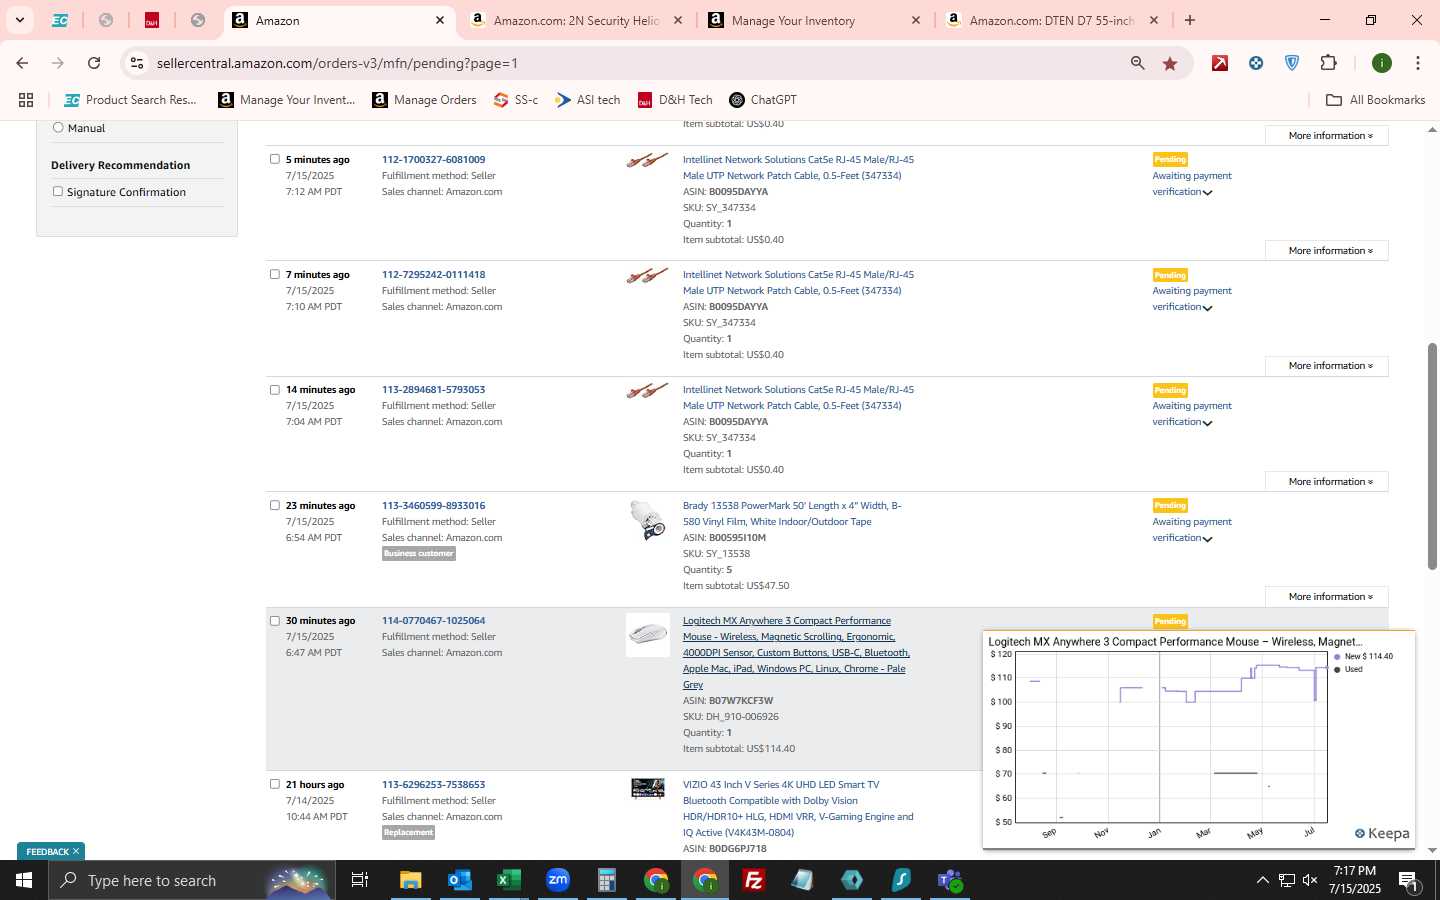
Task: Switch to the 2N Security Helios tab
Action: (576, 20)
